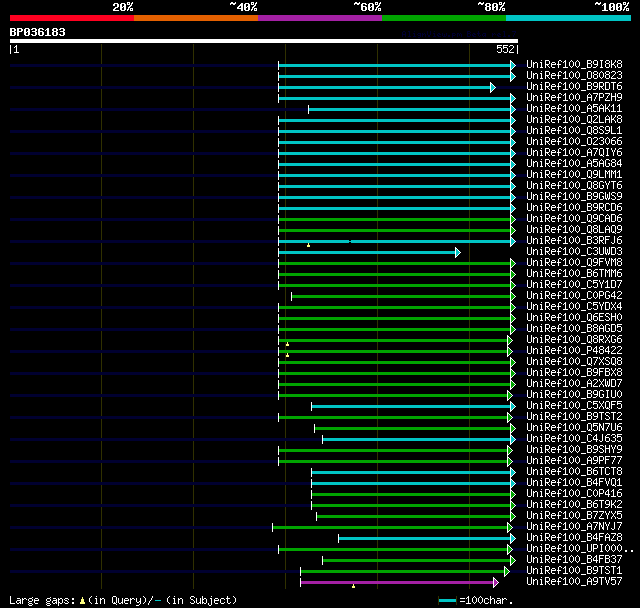Select the UniRef100_C4J635 label
The image size is (640, 608).
tap(574, 439)
